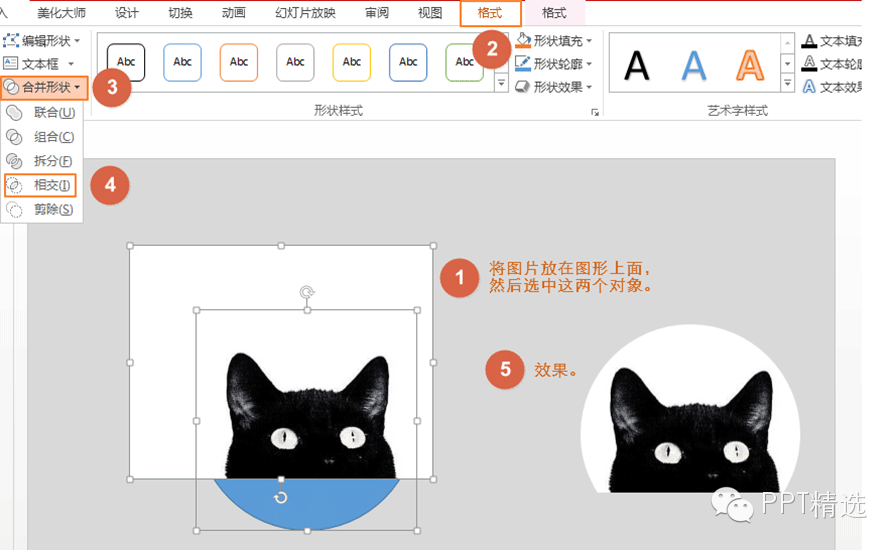The image size is (895, 550).
Task: Open the 合并形状 merge shapes dropdown
Action: point(45,87)
